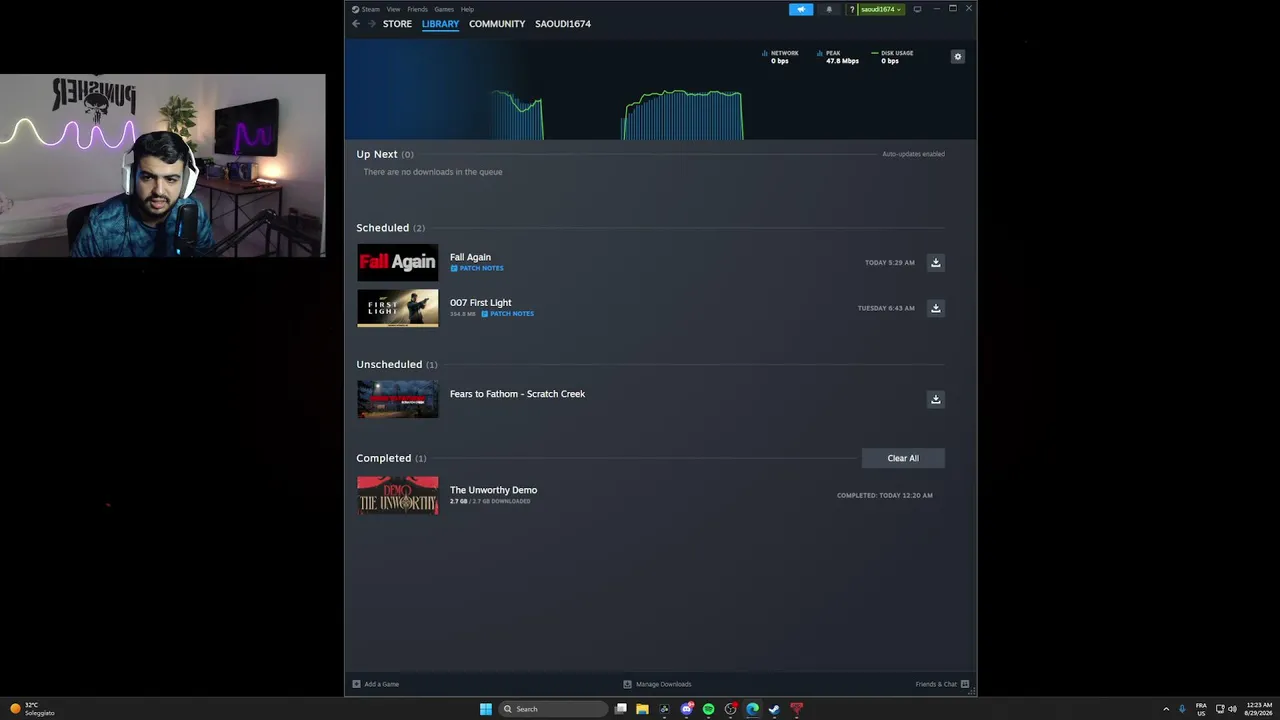Click the back navigation arrow
The width and height of the screenshot is (1280, 720).
coord(356,24)
